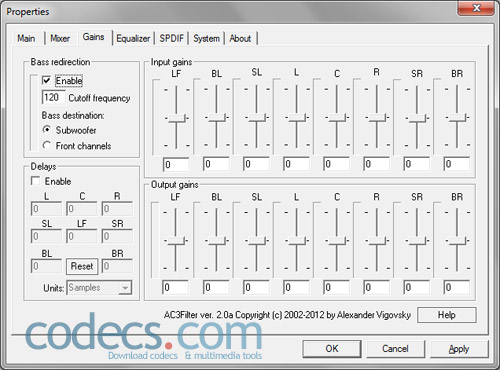500x370 pixels.
Task: Click the BR delay field
Action: 117,266
